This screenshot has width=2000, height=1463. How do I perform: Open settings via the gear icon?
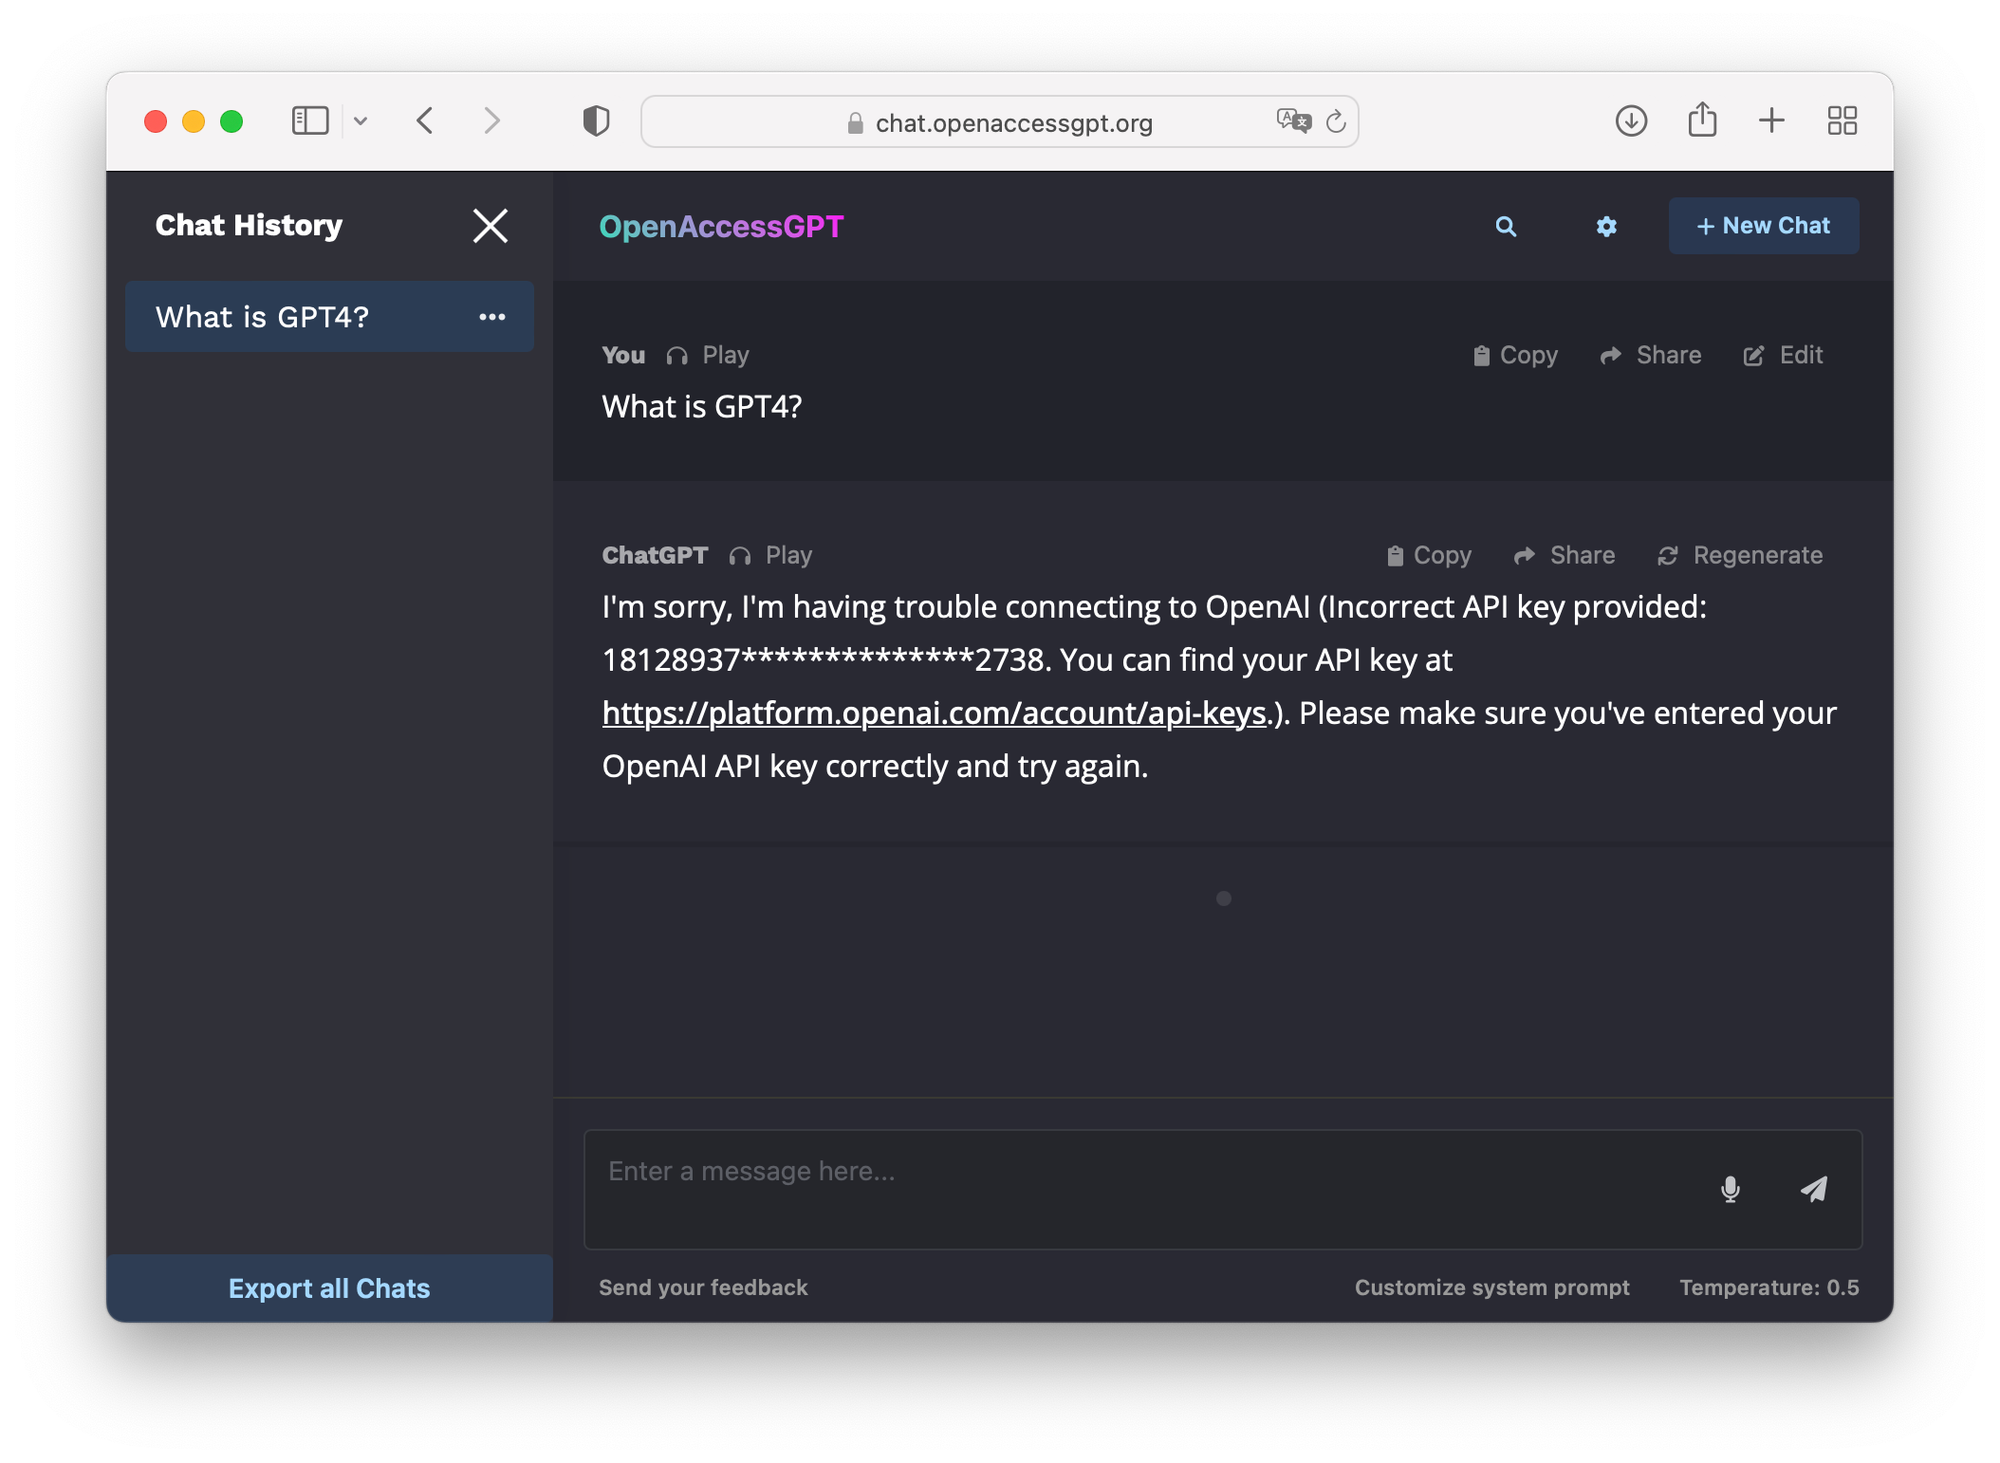click(x=1606, y=227)
